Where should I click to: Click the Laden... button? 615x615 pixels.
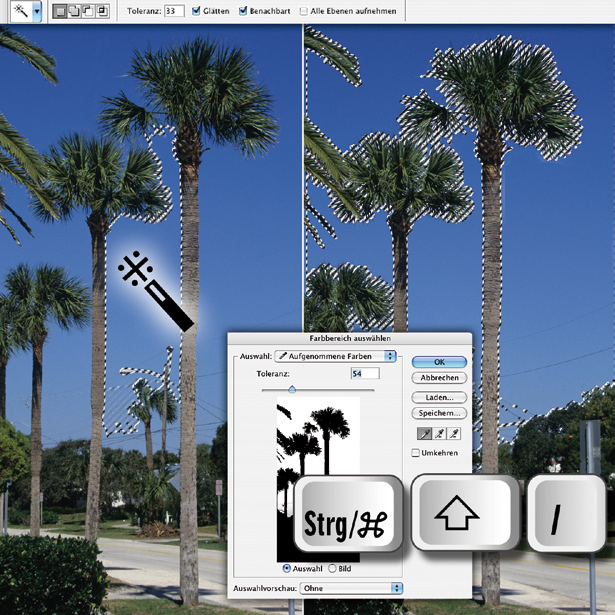tap(439, 397)
